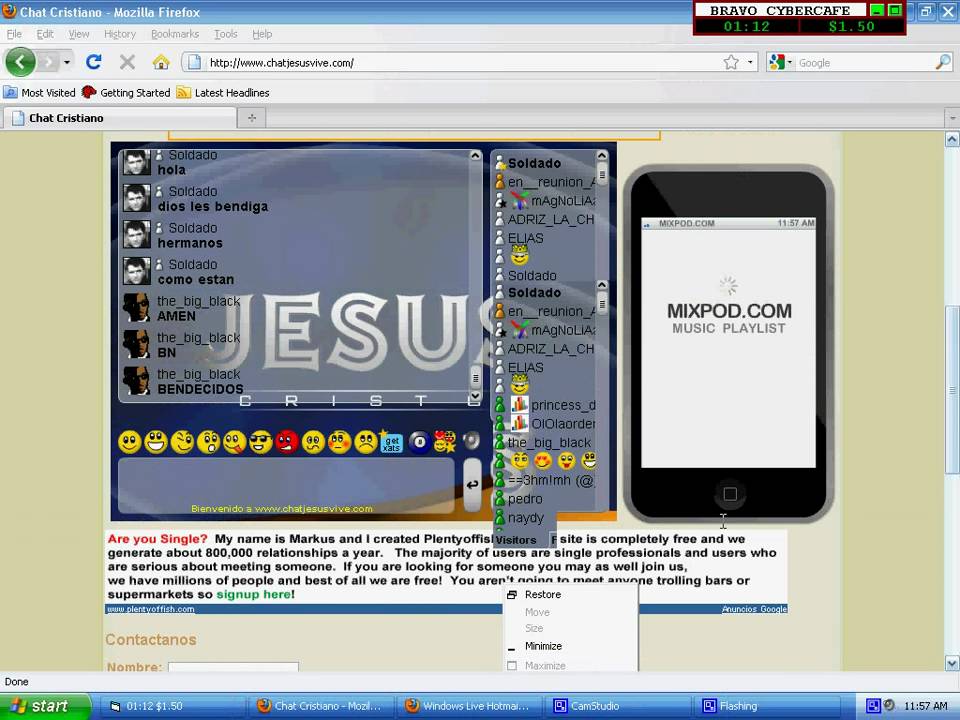
Task: Open the back/forward history dropdown arrow
Action: tap(67, 62)
